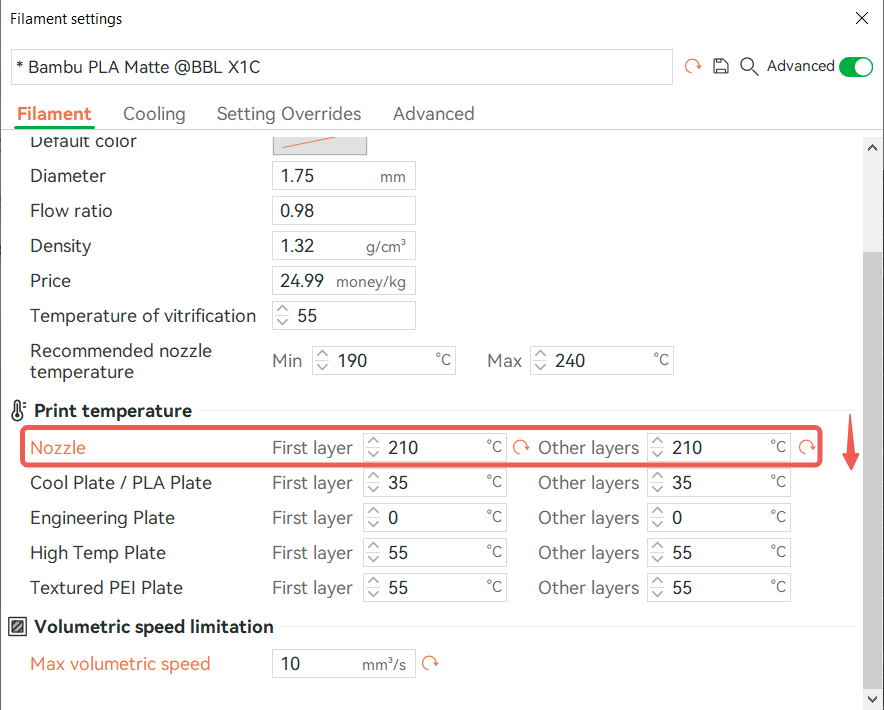Click the reset preset icon beside the preset name

(x=693, y=66)
